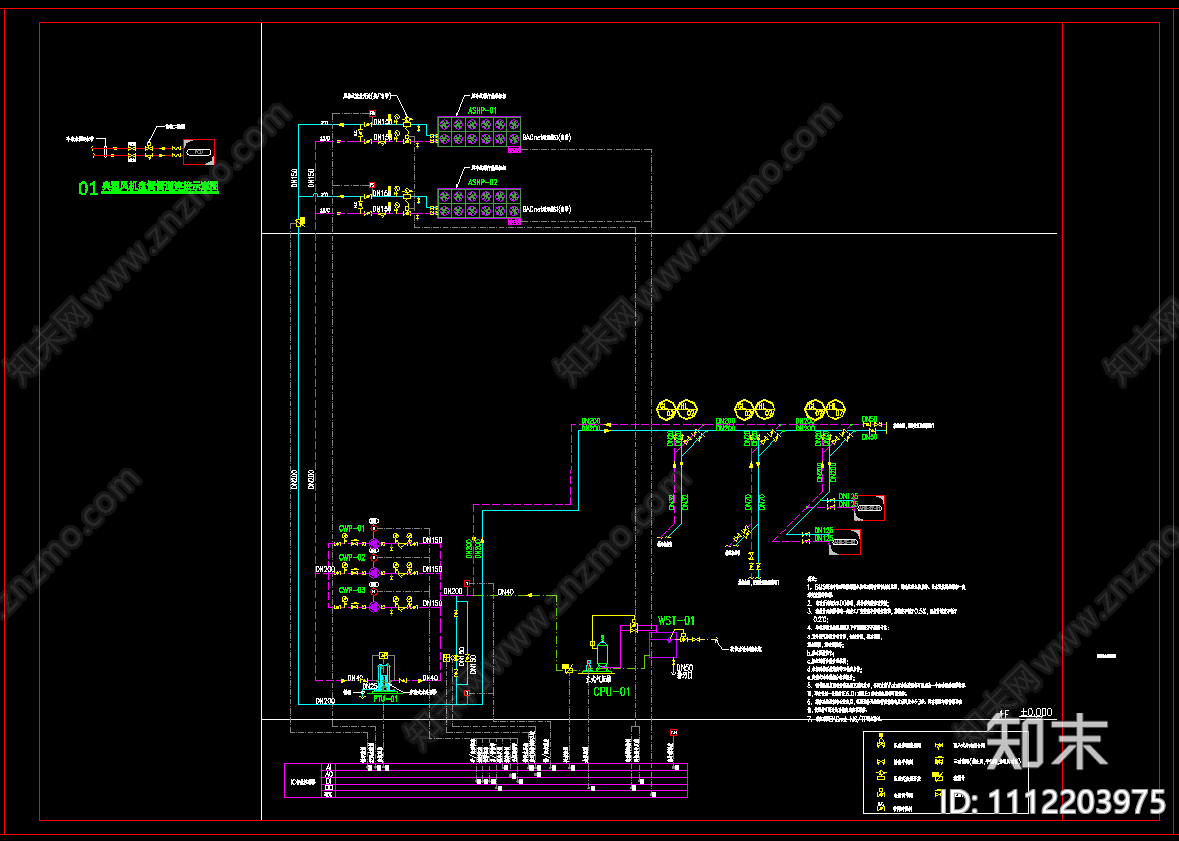Viewport: 1179px width, 841px height.
Task: Click the legend box at bottom right
Action: point(946,773)
